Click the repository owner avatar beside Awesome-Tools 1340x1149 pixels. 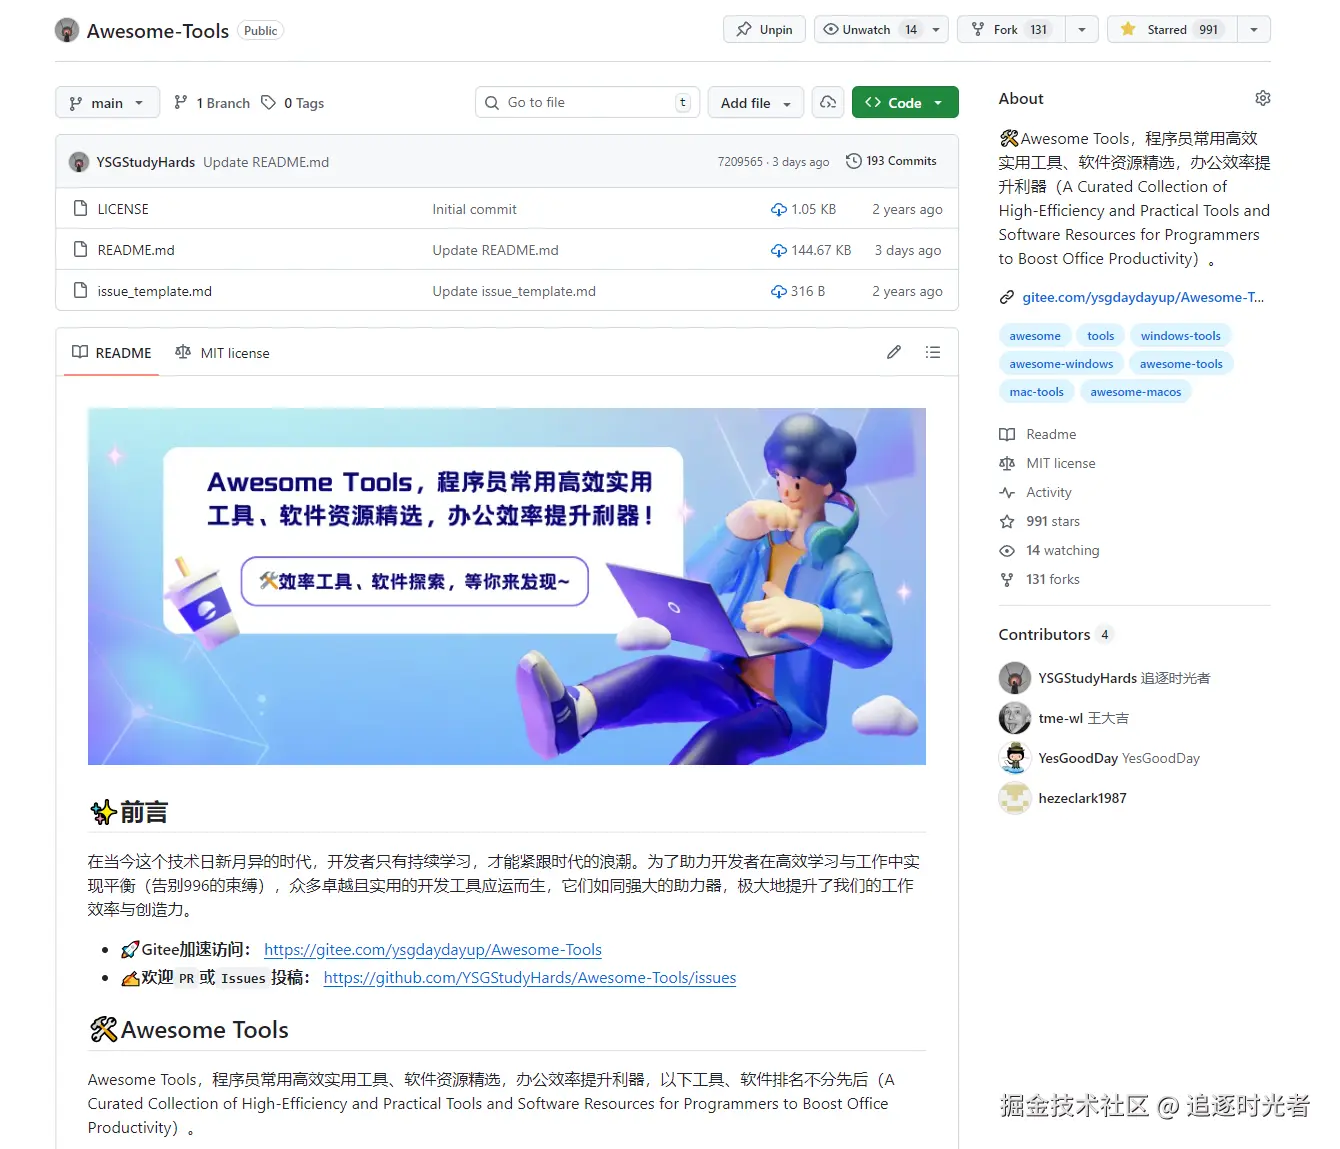67,30
